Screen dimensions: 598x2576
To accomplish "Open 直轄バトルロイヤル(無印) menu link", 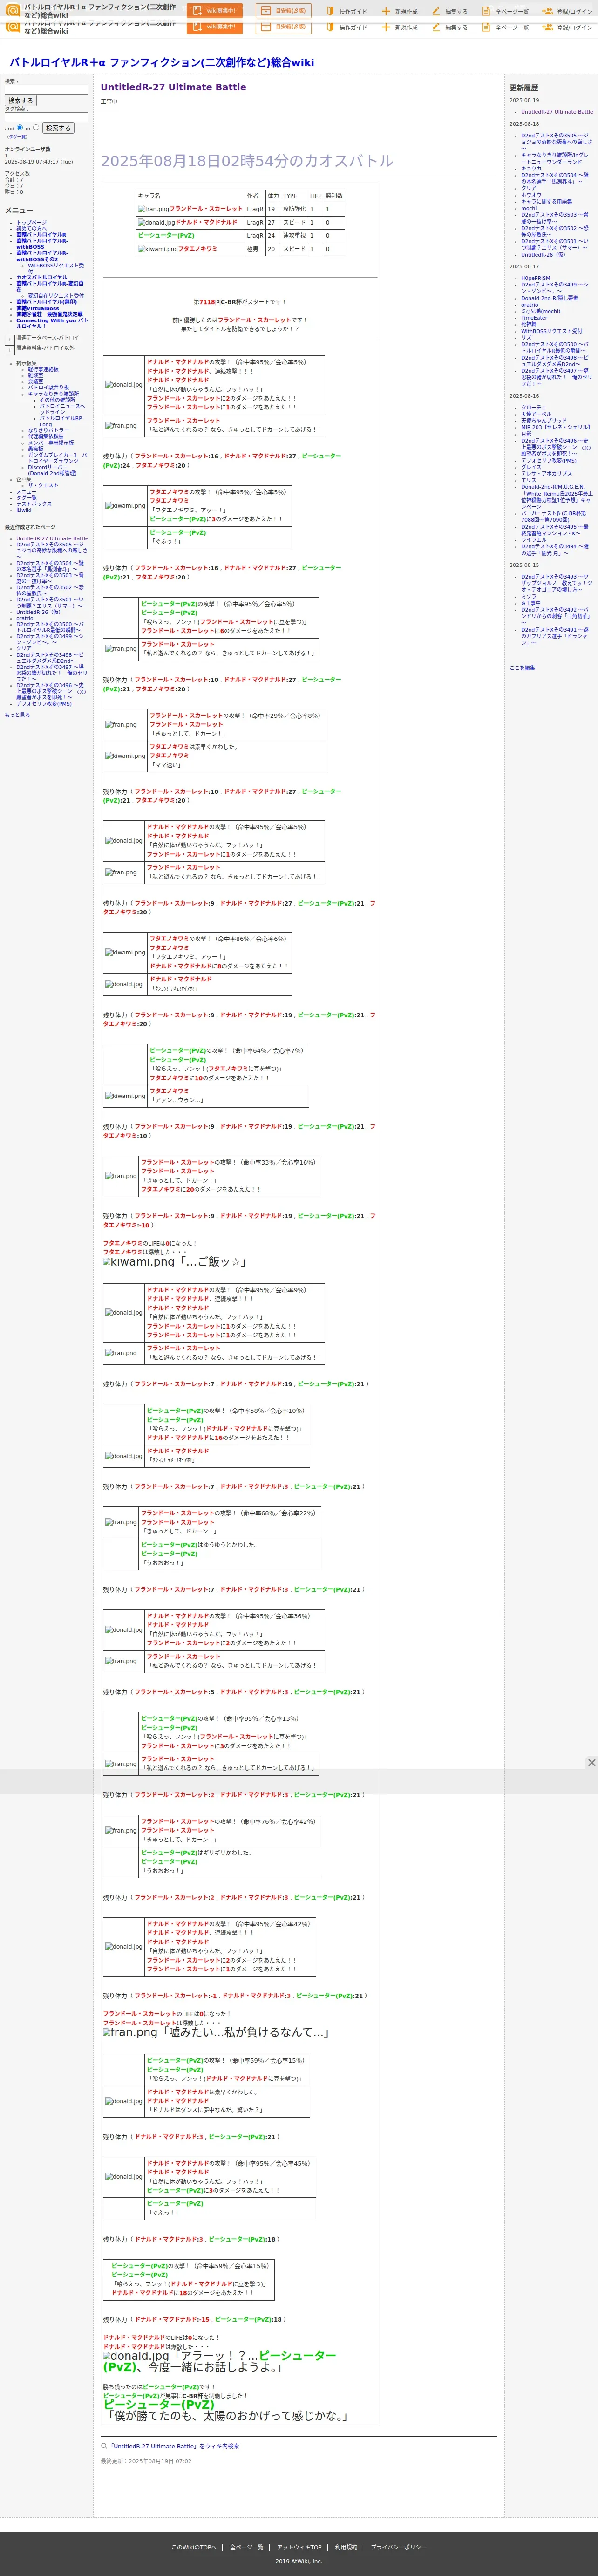I will point(46,302).
